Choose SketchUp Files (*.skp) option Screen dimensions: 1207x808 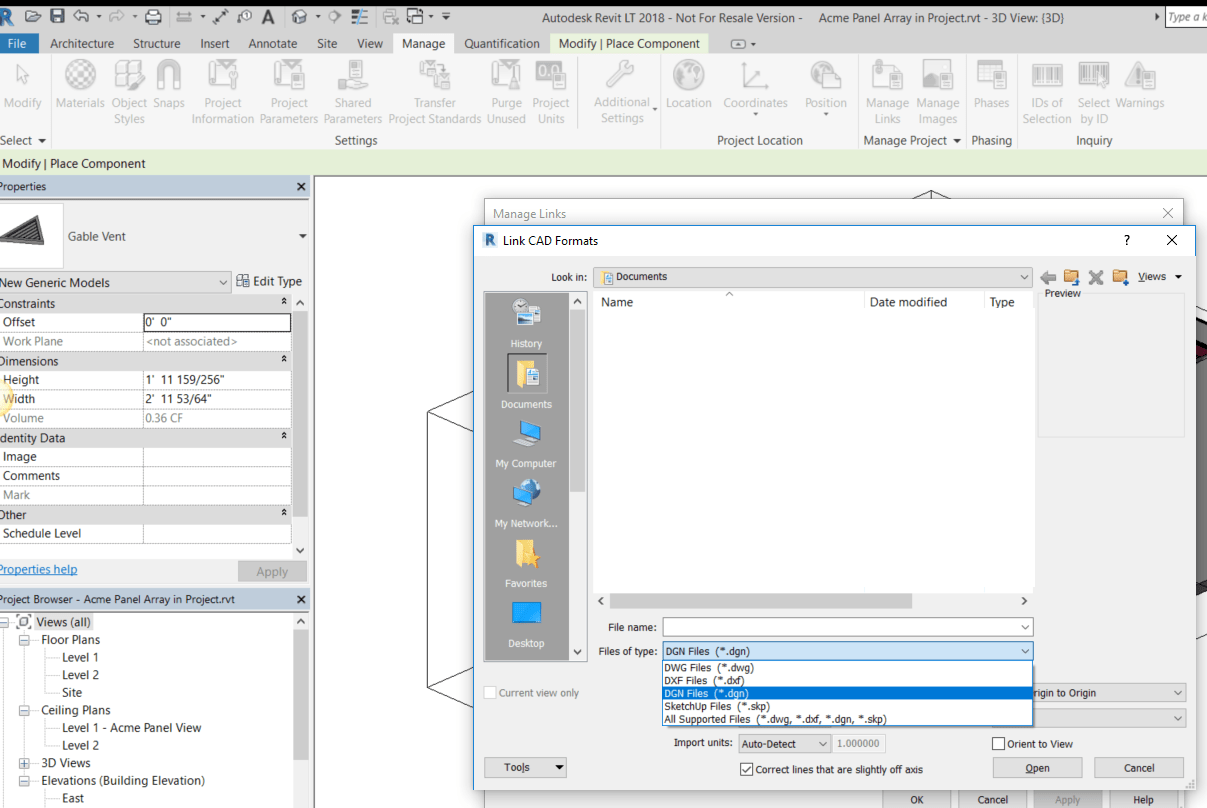pos(847,706)
